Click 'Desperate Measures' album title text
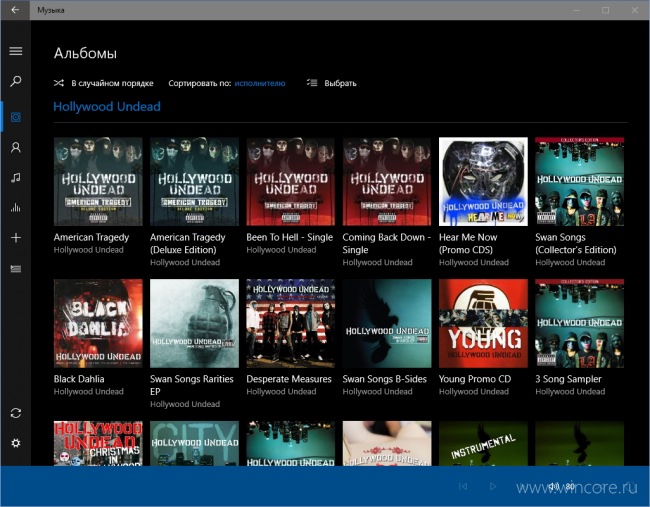The width and height of the screenshot is (650, 507). point(289,379)
